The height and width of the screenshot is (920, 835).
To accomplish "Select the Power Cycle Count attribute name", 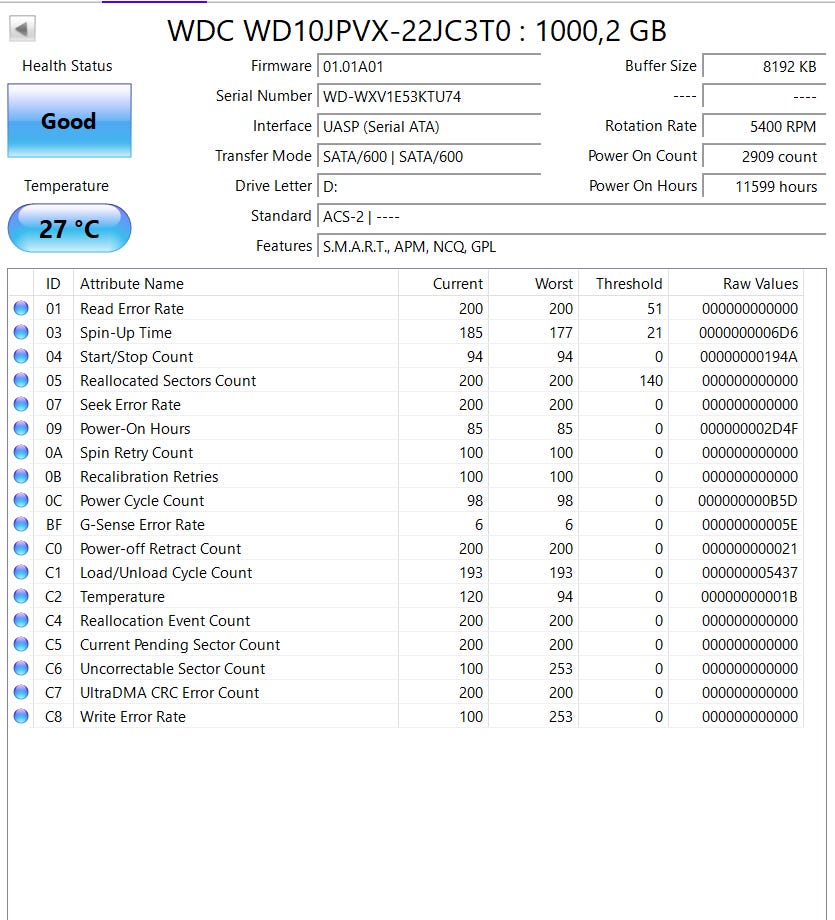I will tap(142, 500).
